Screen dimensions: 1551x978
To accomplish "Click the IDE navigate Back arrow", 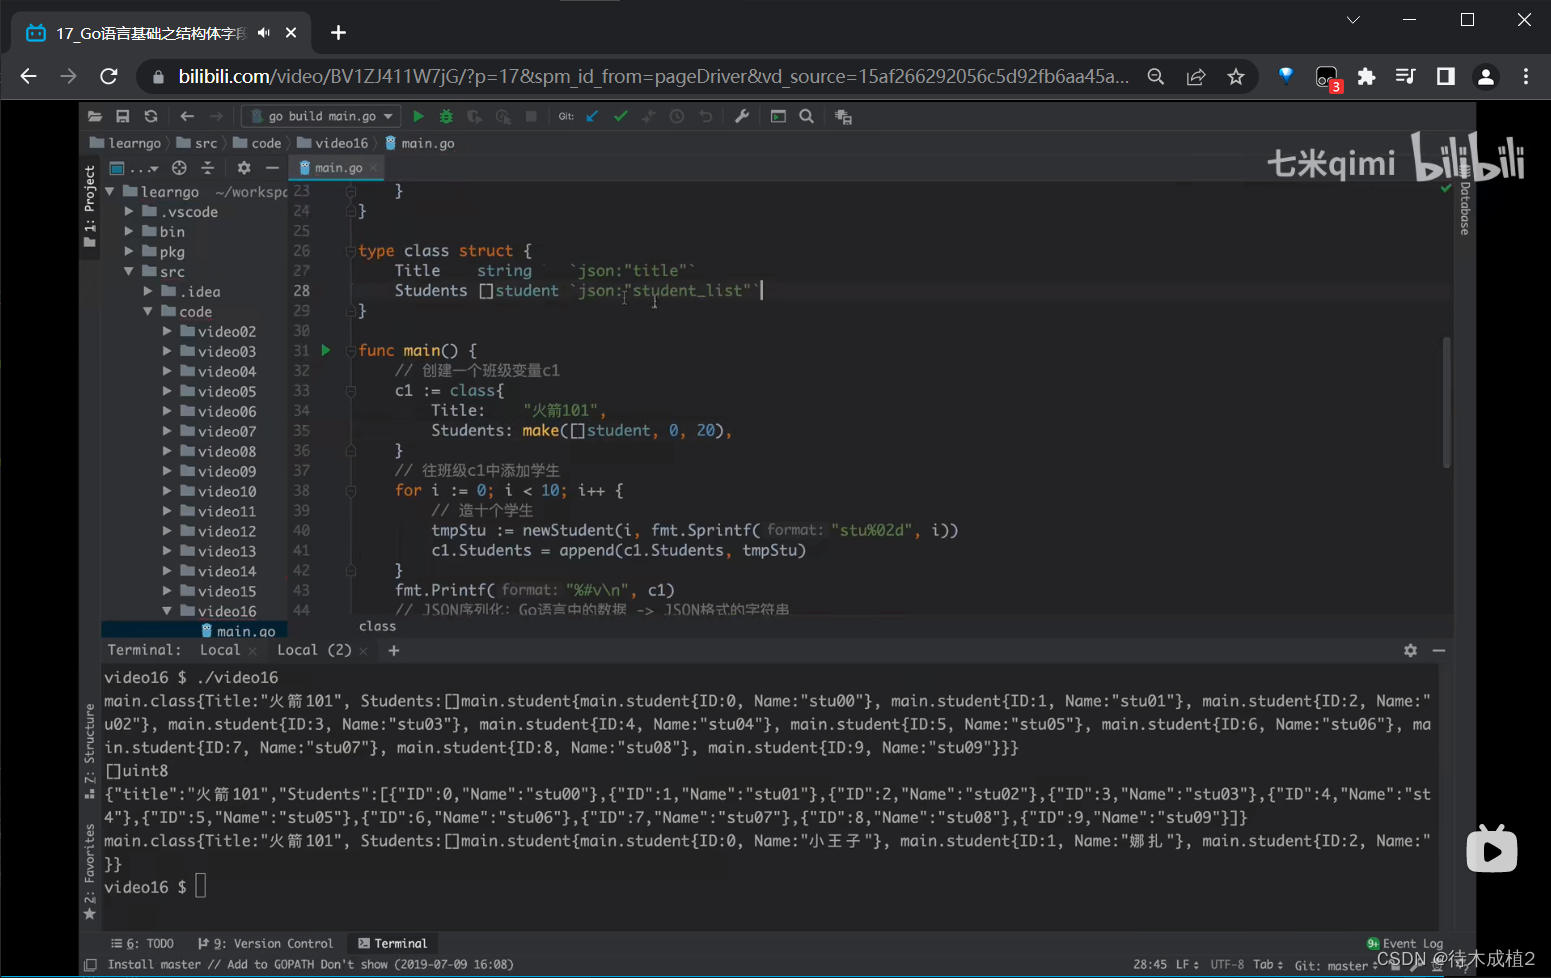I will pos(187,117).
